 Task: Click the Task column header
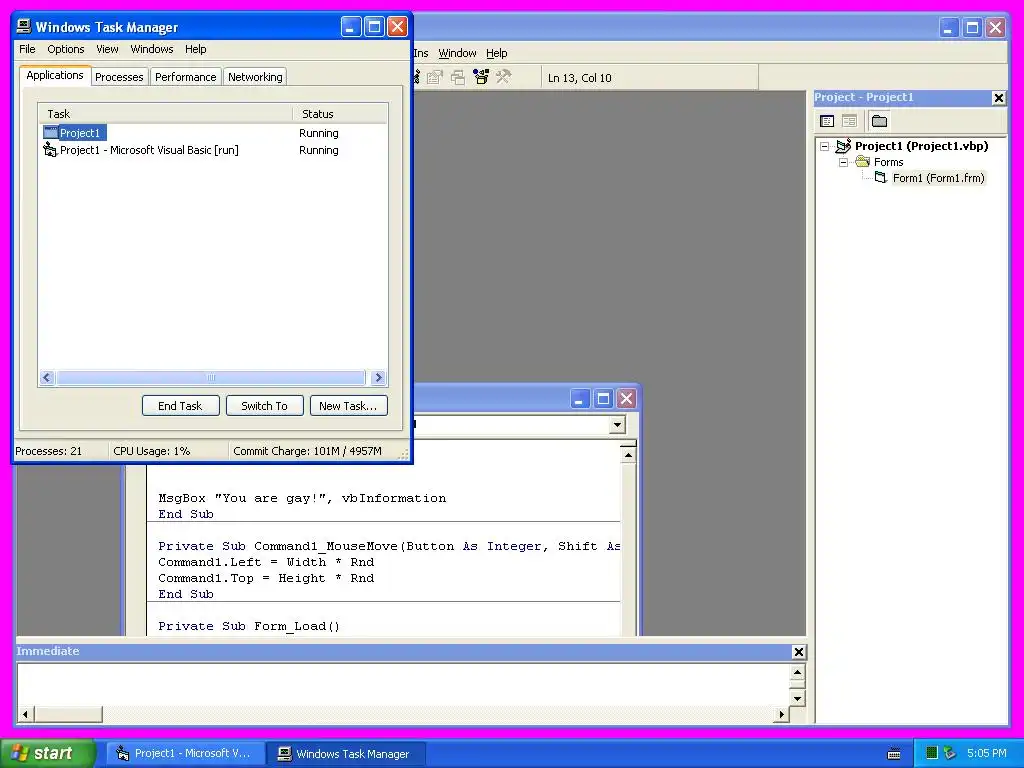tap(165, 114)
